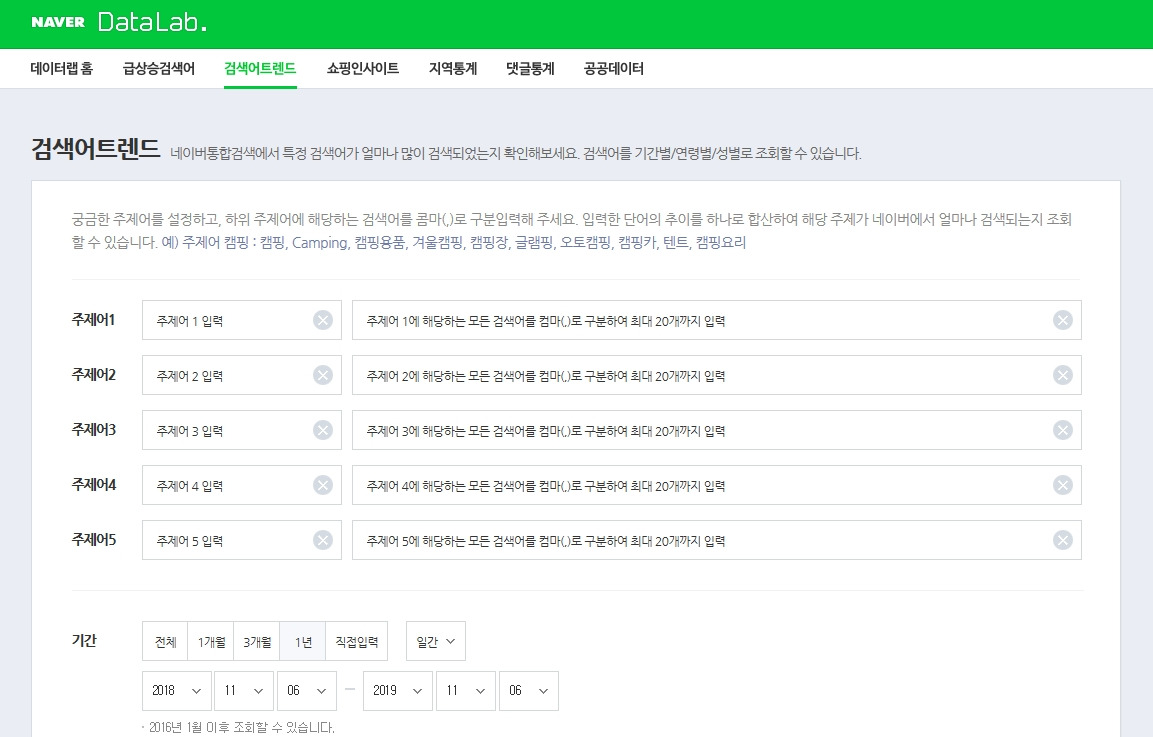Open the start year 2018 dropdown

175,690
